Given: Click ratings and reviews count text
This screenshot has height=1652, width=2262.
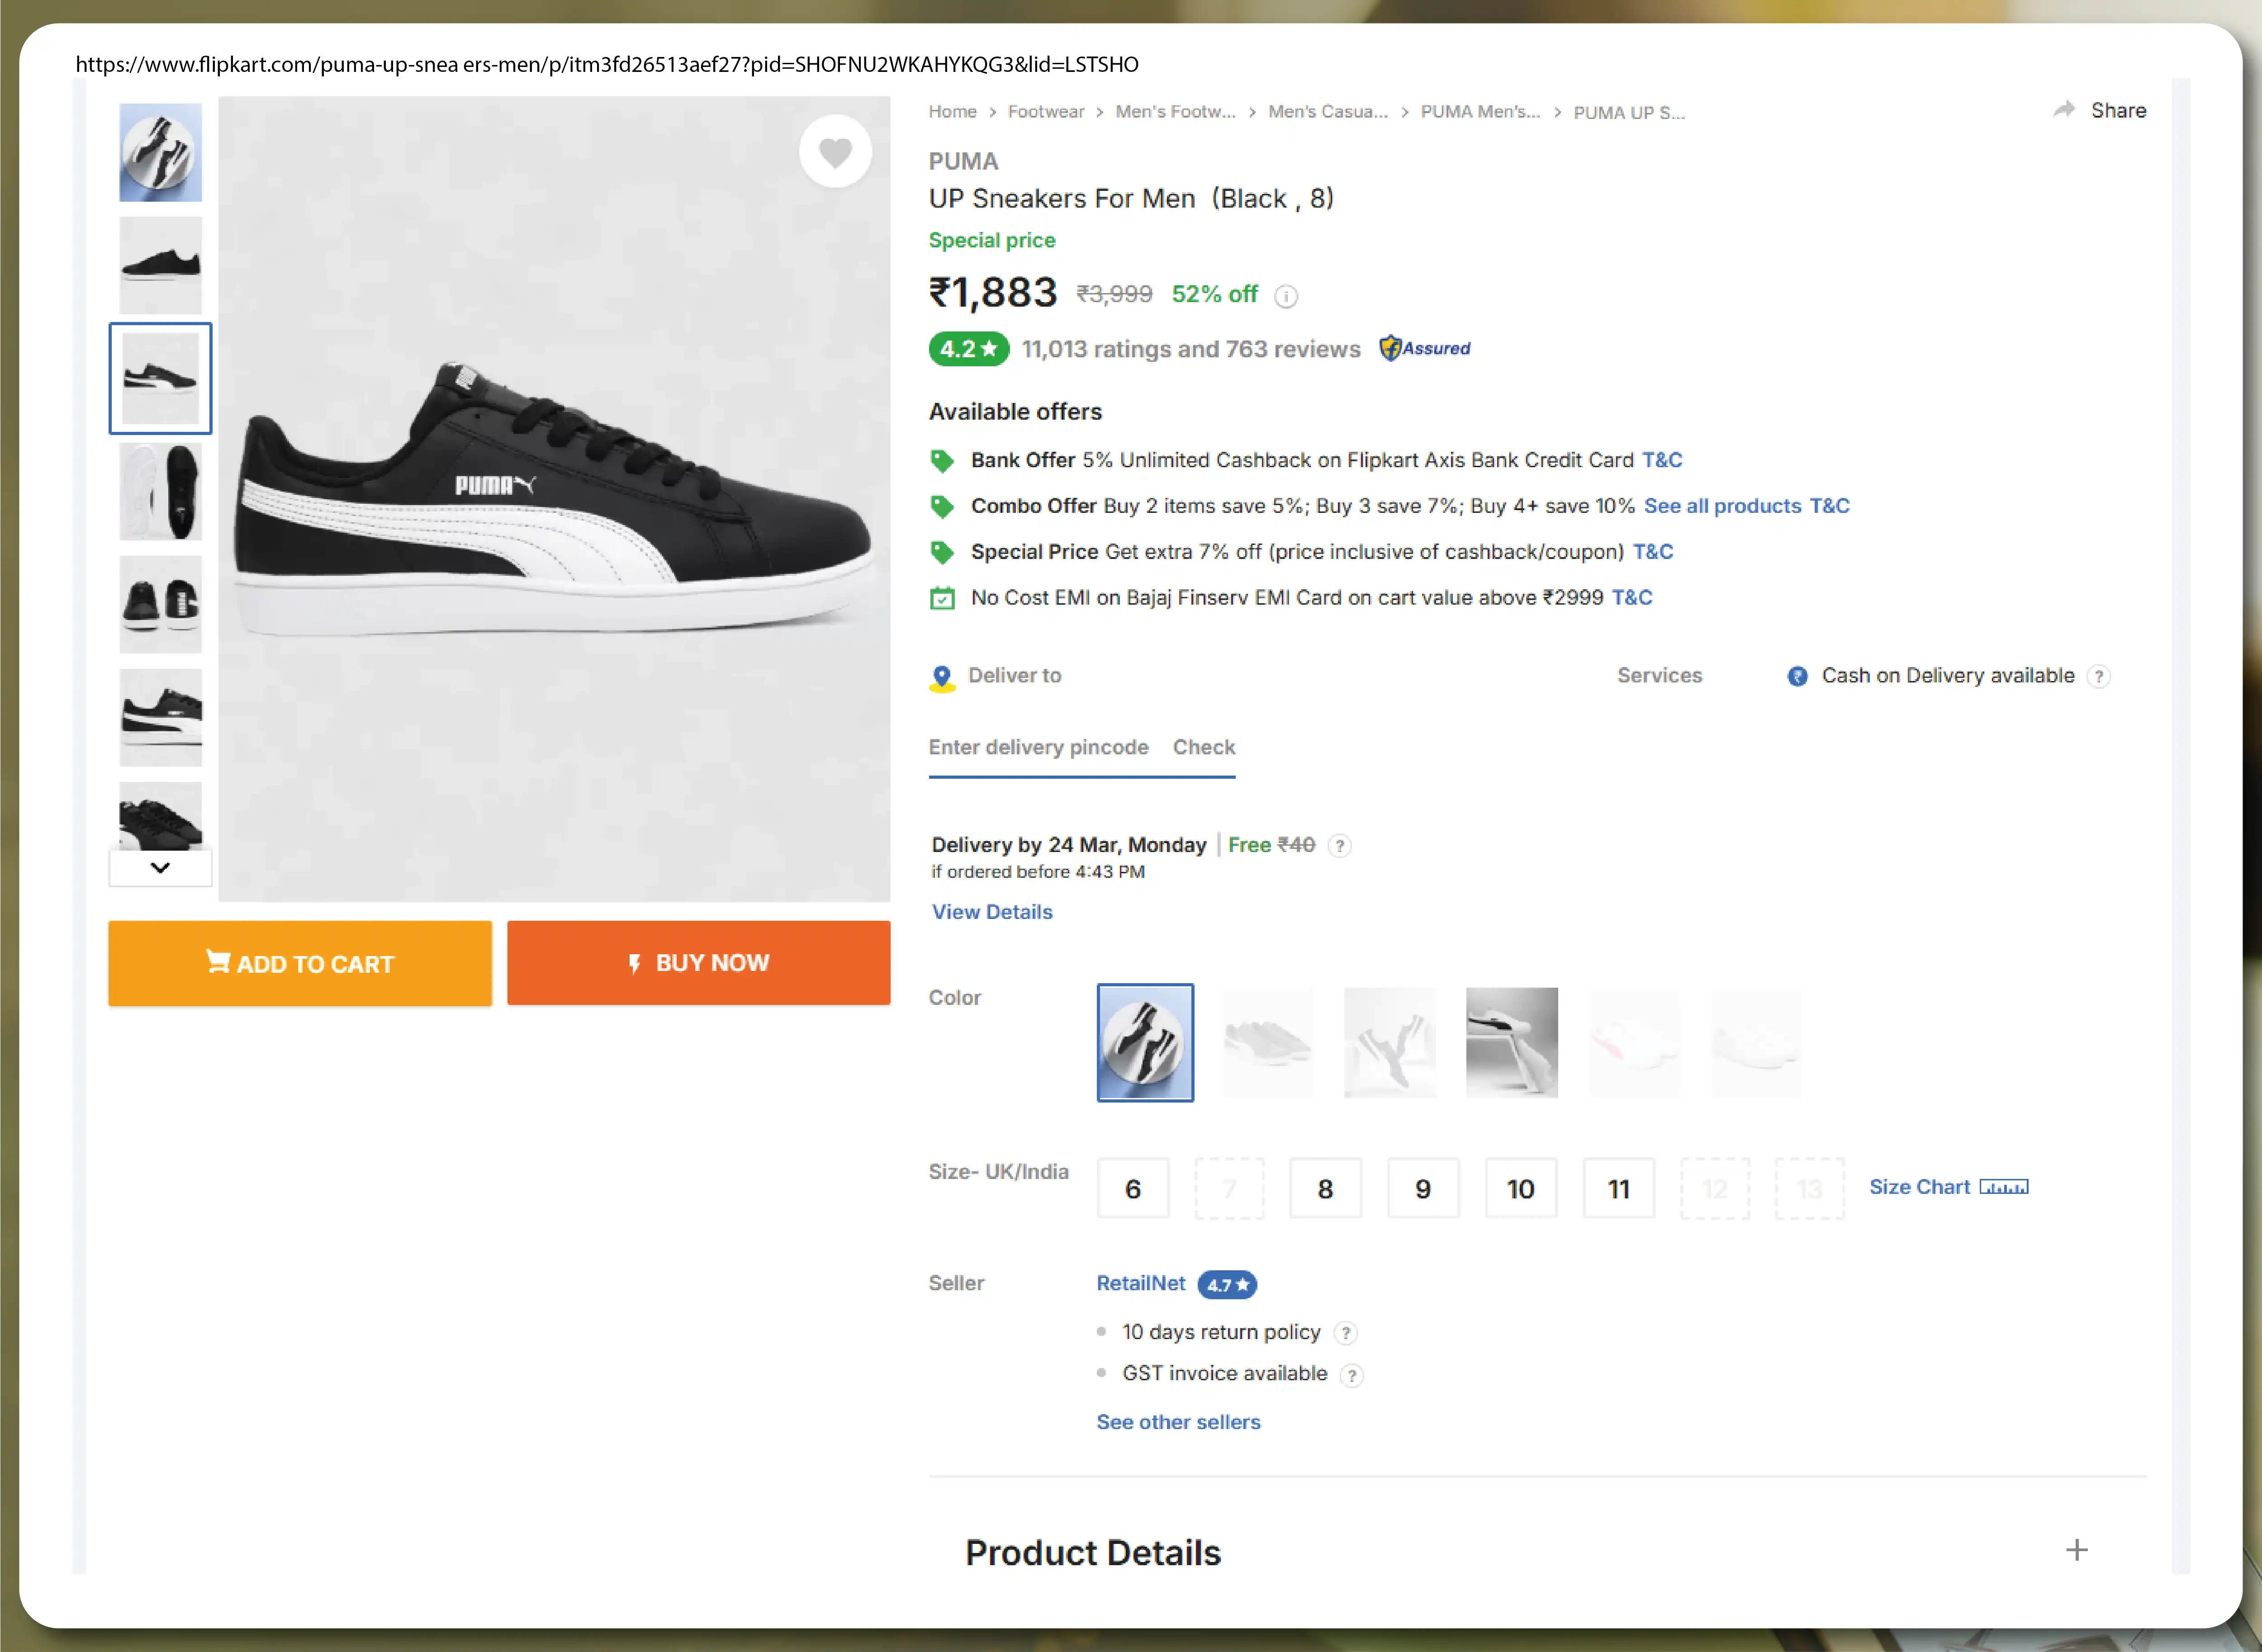Looking at the screenshot, I should coord(1191,349).
